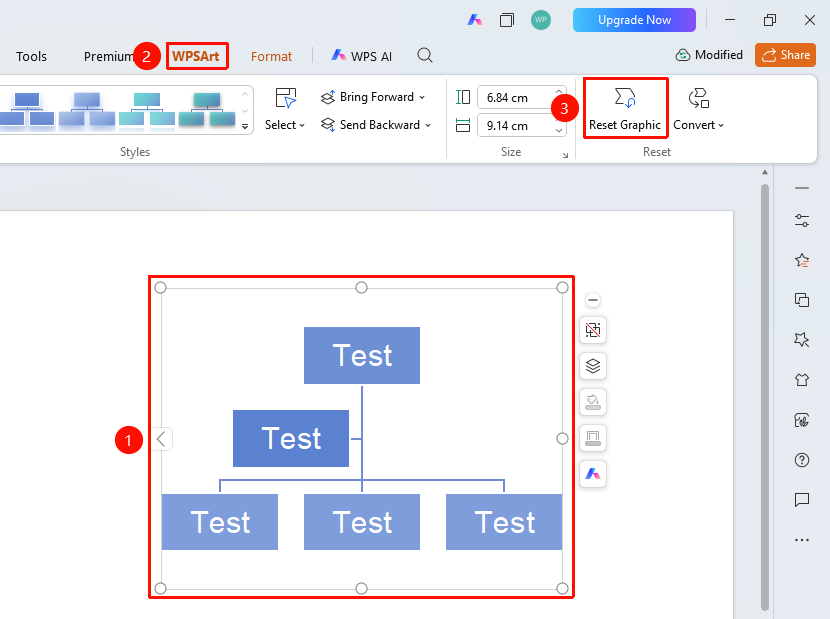Open the sliders settings icon in right sidebar
Image resolution: width=830 pixels, height=619 pixels.
[802, 220]
